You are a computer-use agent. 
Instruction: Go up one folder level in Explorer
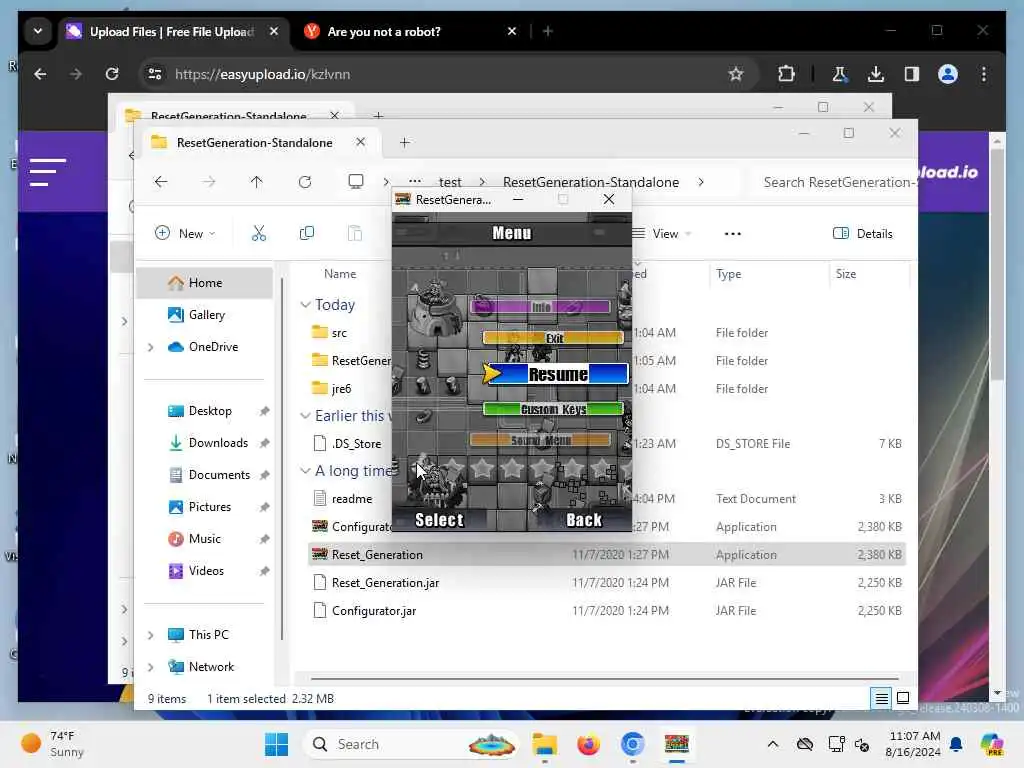[x=257, y=182]
